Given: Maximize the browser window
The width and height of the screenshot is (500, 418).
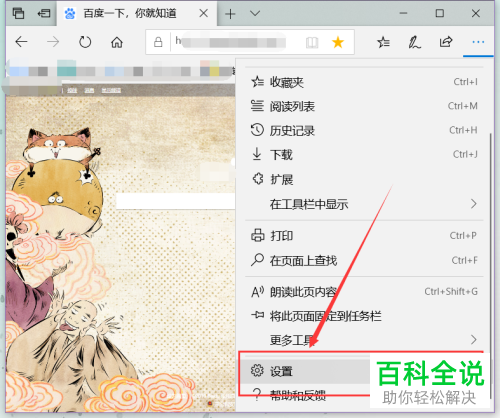Looking at the screenshot, I should [440, 13].
